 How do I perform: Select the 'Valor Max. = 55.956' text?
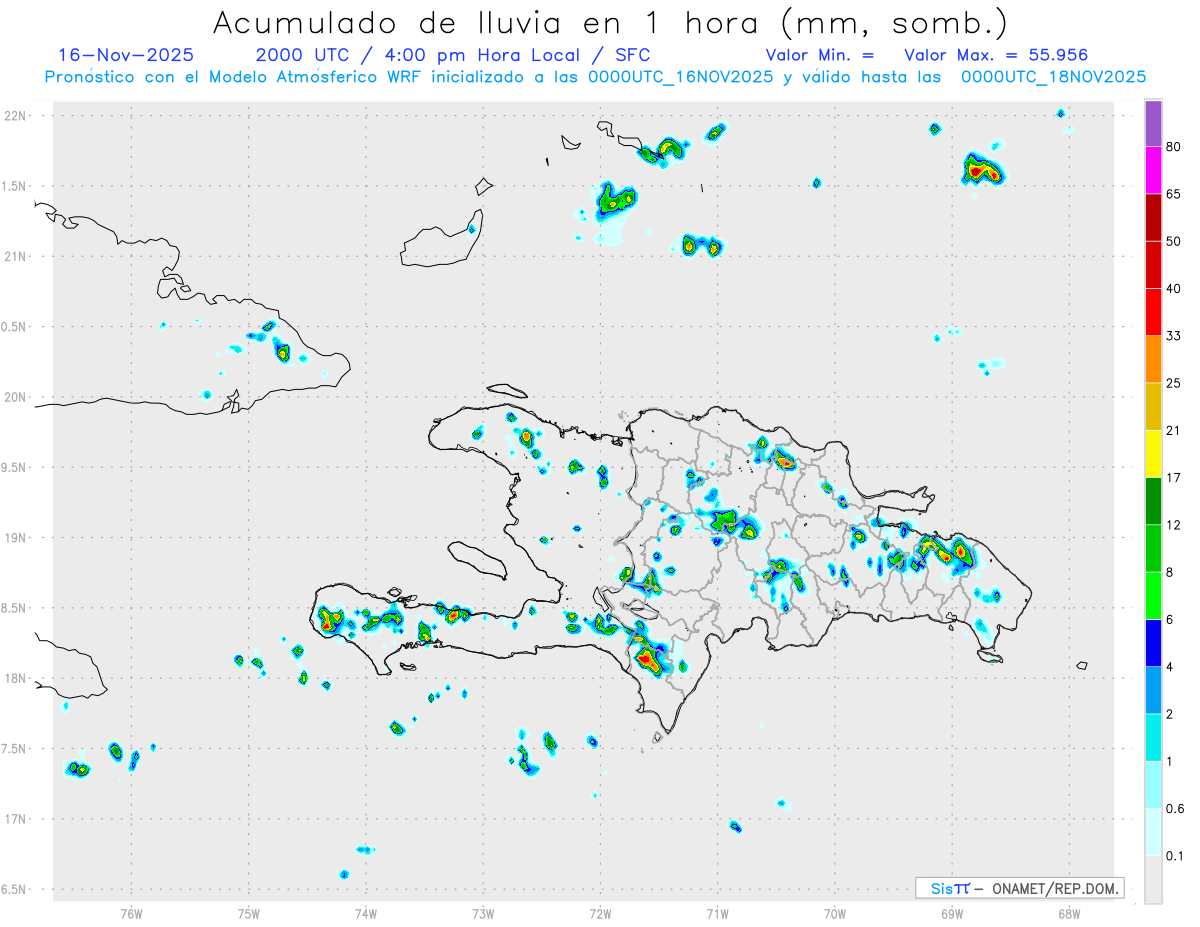tap(996, 55)
